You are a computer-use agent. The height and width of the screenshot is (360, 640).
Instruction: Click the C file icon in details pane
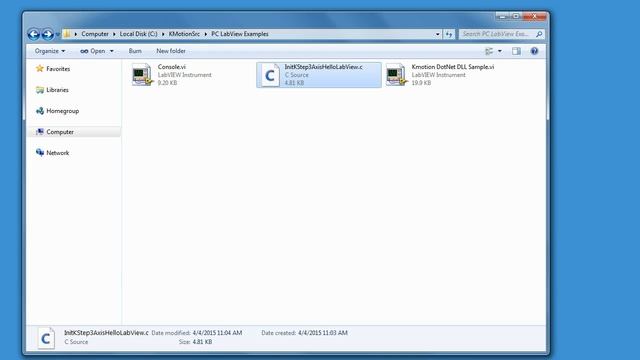[x=46, y=338]
